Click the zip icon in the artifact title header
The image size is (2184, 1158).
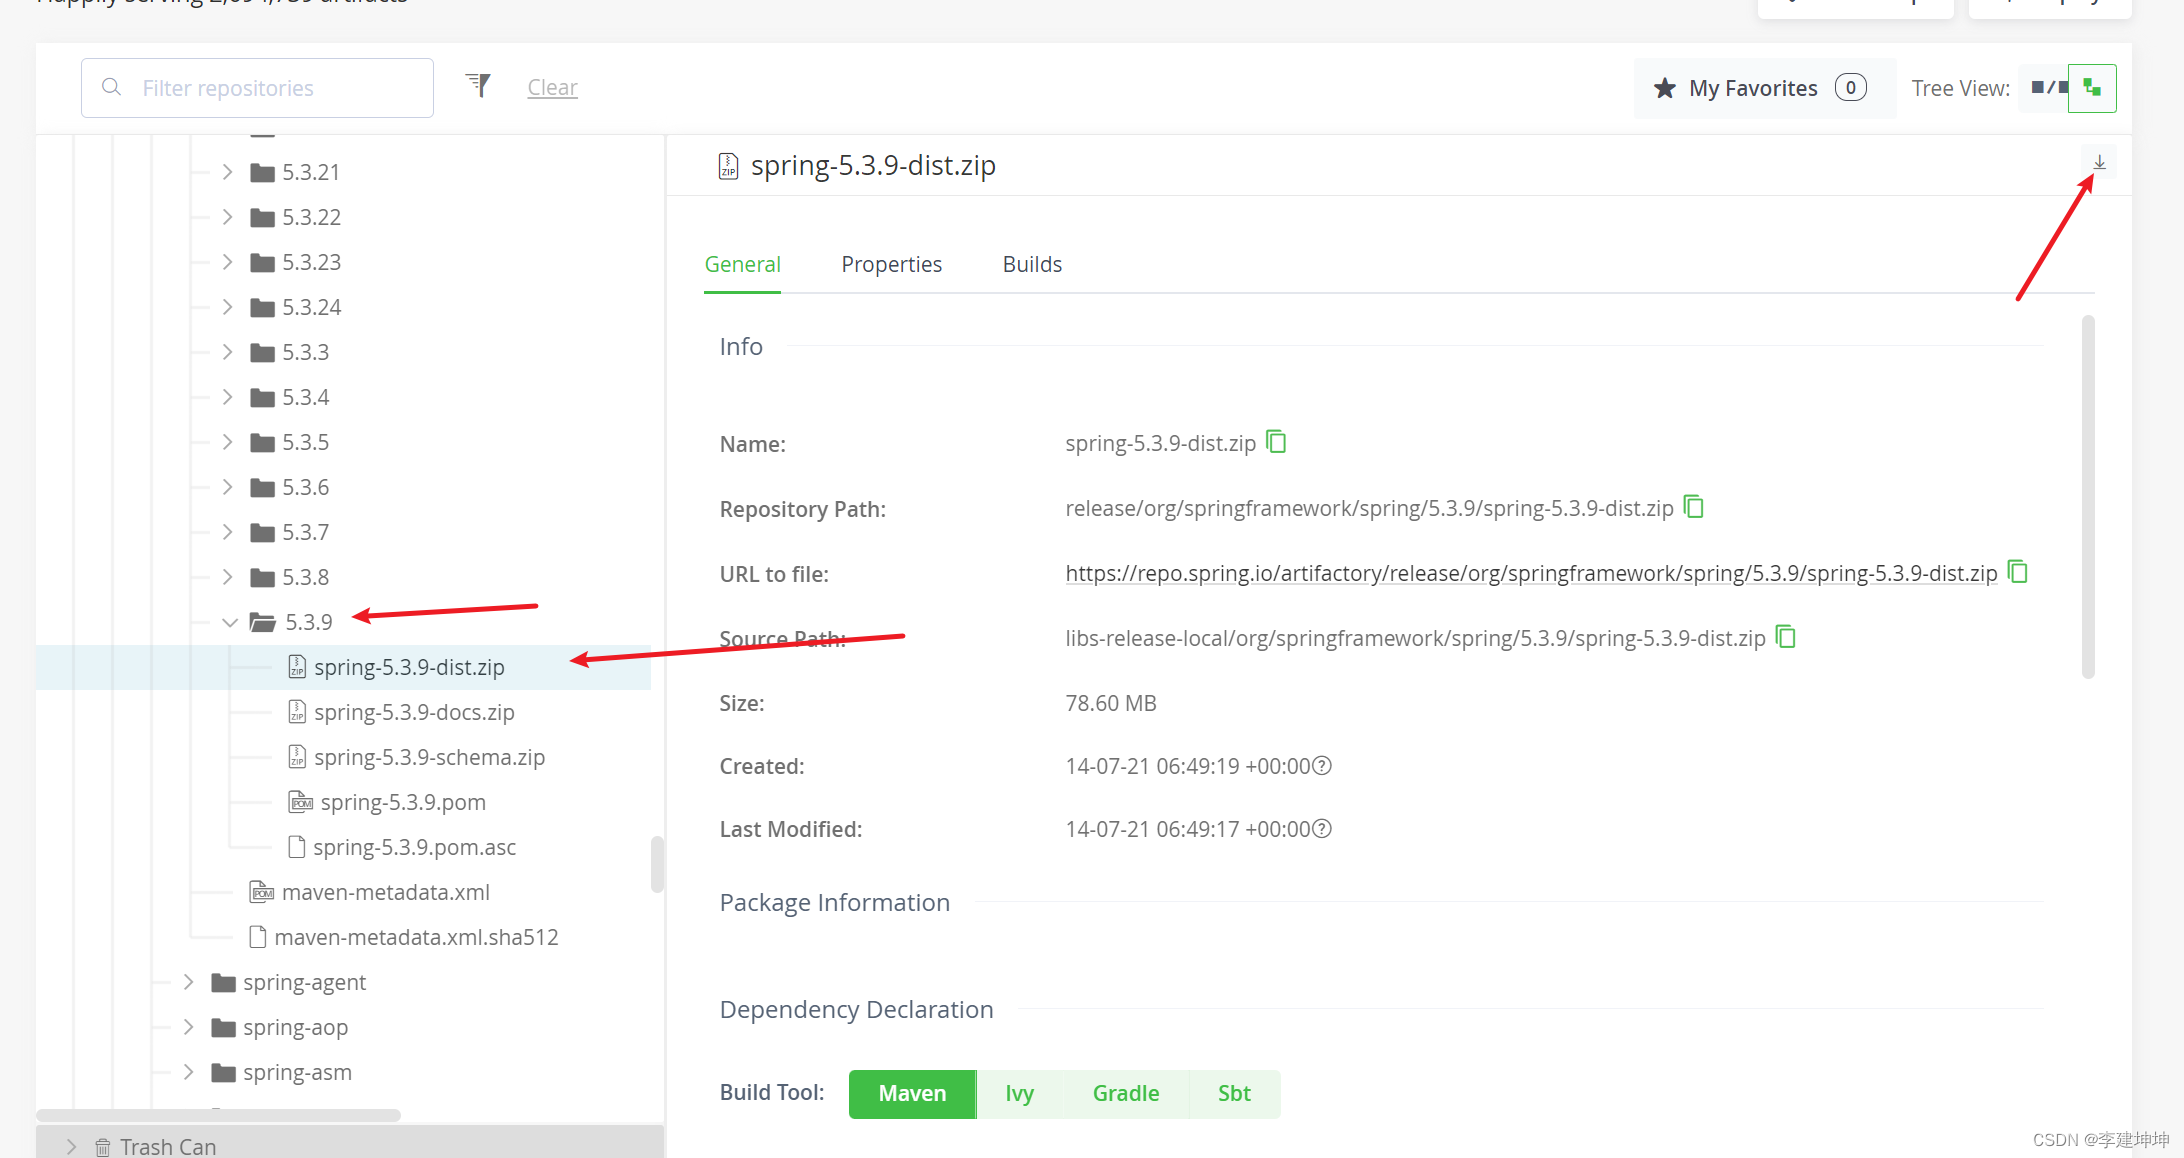729,166
